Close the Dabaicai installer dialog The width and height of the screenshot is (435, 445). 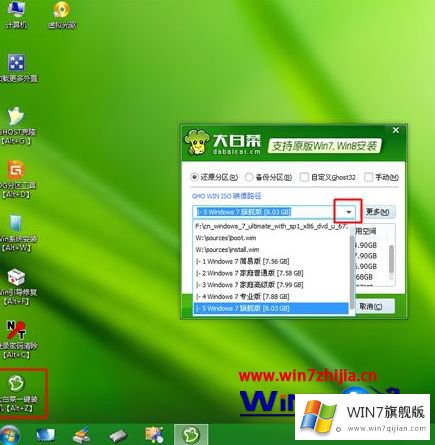(396, 130)
